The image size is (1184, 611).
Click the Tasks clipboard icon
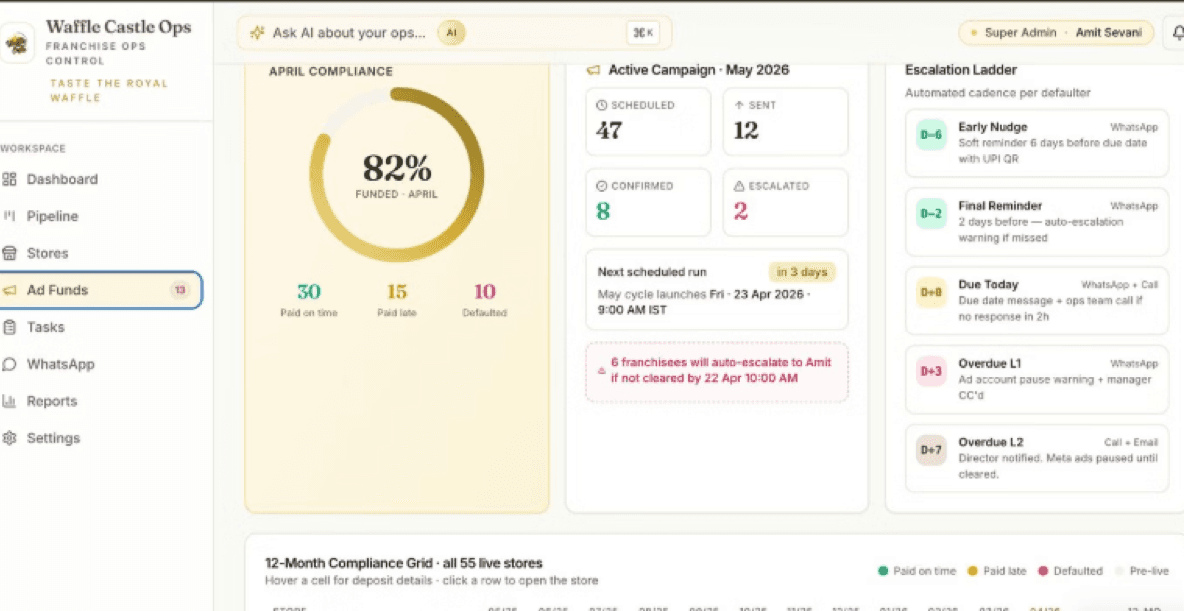(x=9, y=327)
